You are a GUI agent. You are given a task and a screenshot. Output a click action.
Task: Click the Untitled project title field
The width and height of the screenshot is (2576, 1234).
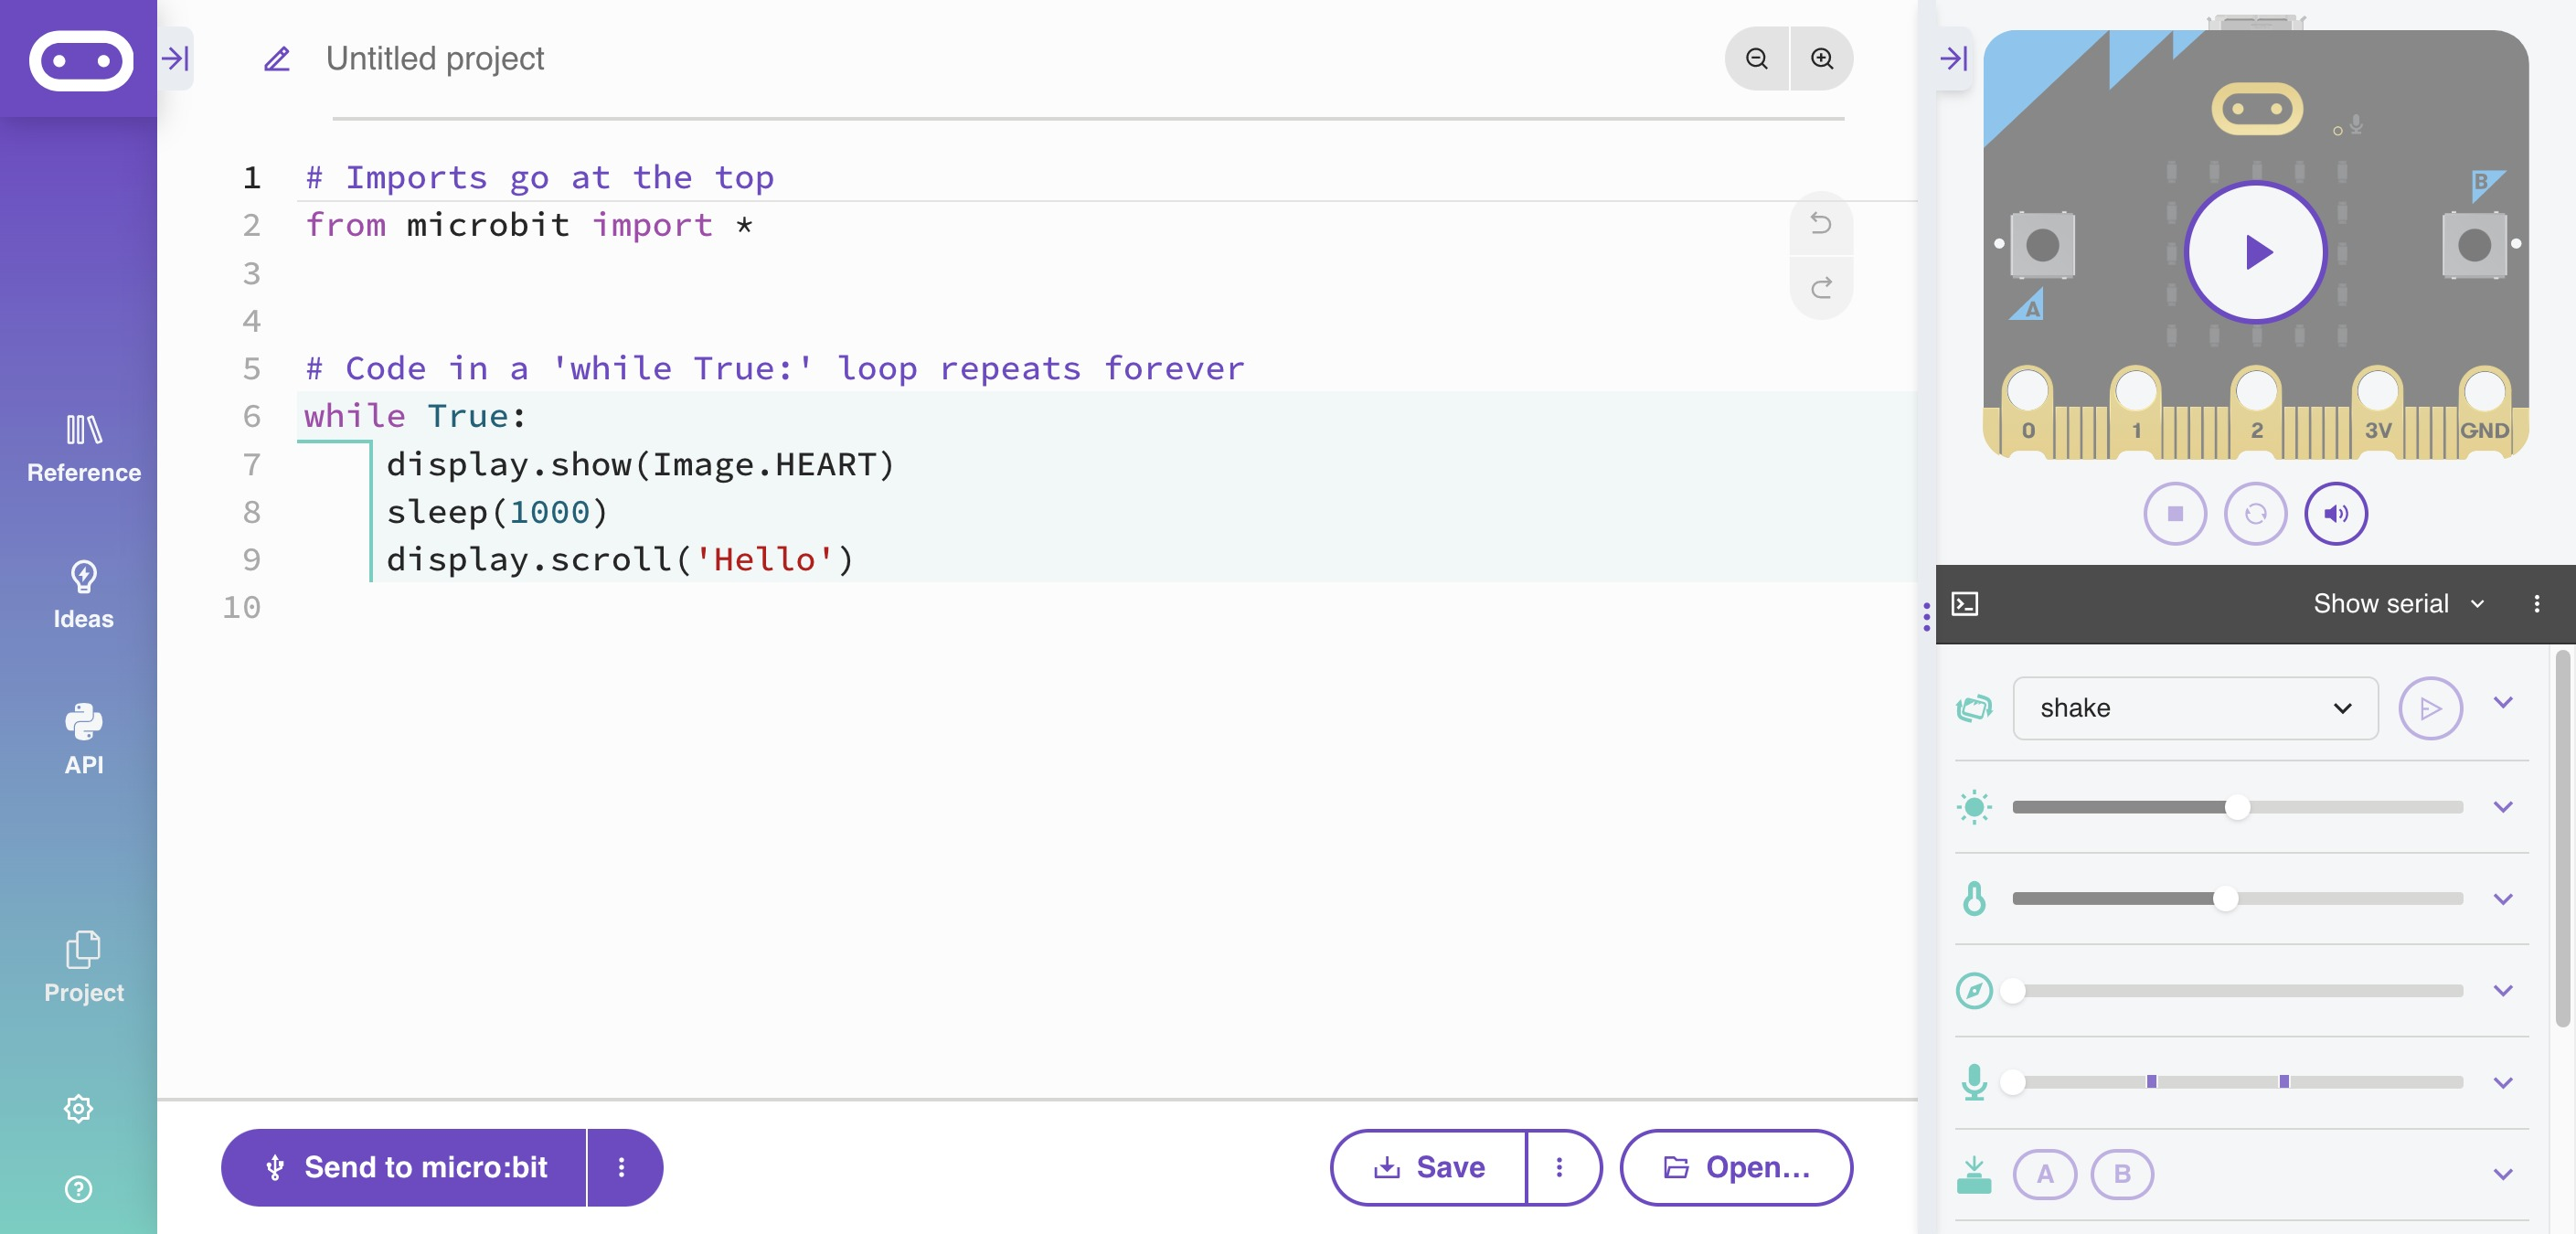[x=433, y=58]
